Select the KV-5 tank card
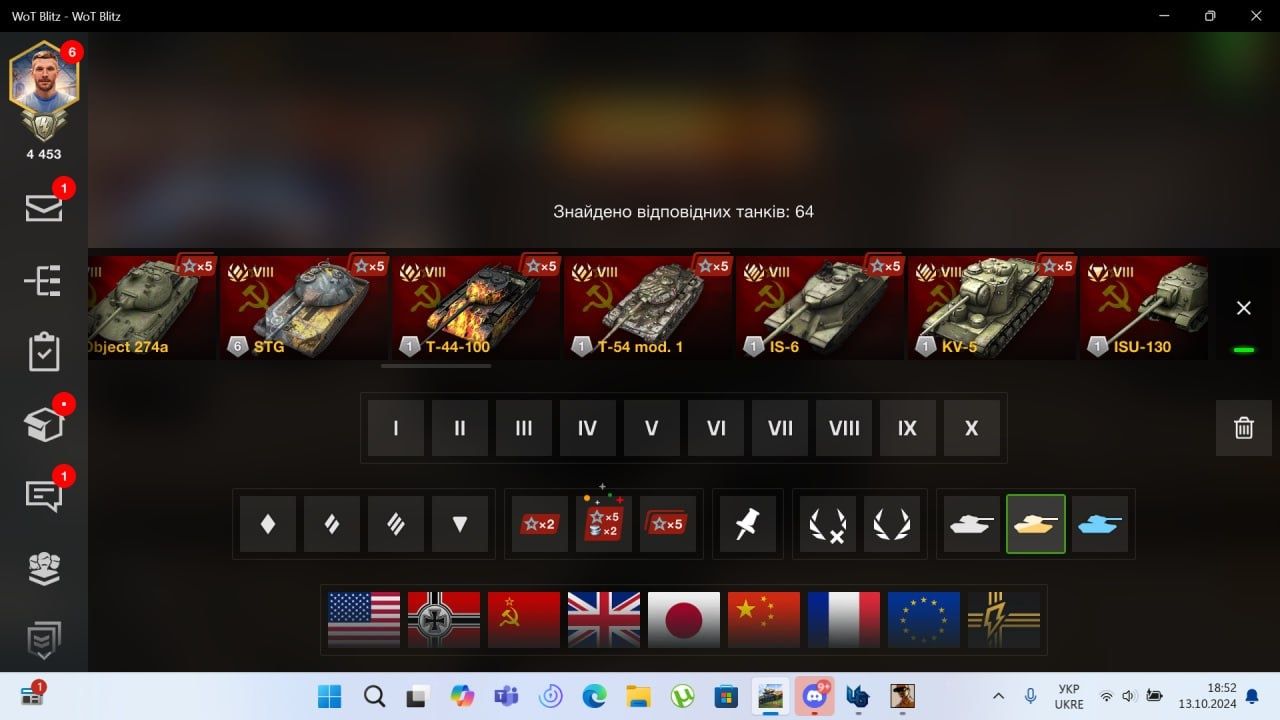This screenshot has width=1280, height=720. (x=992, y=308)
